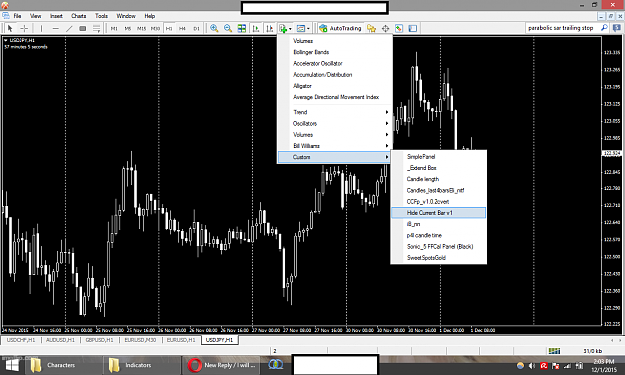This screenshot has height=375, width=625.
Task: Select the cursor arrow tool
Action: [x=10, y=28]
